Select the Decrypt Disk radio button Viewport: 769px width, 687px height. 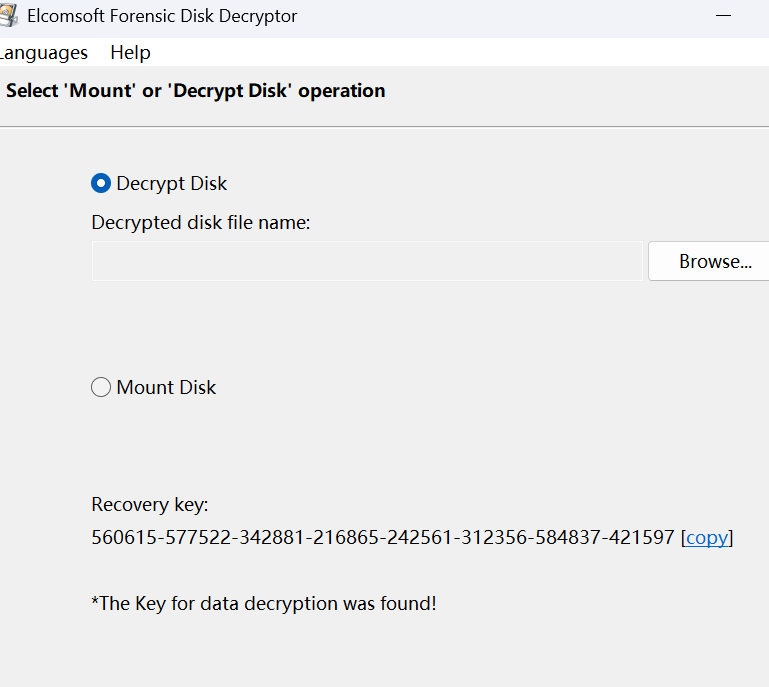tap(101, 183)
